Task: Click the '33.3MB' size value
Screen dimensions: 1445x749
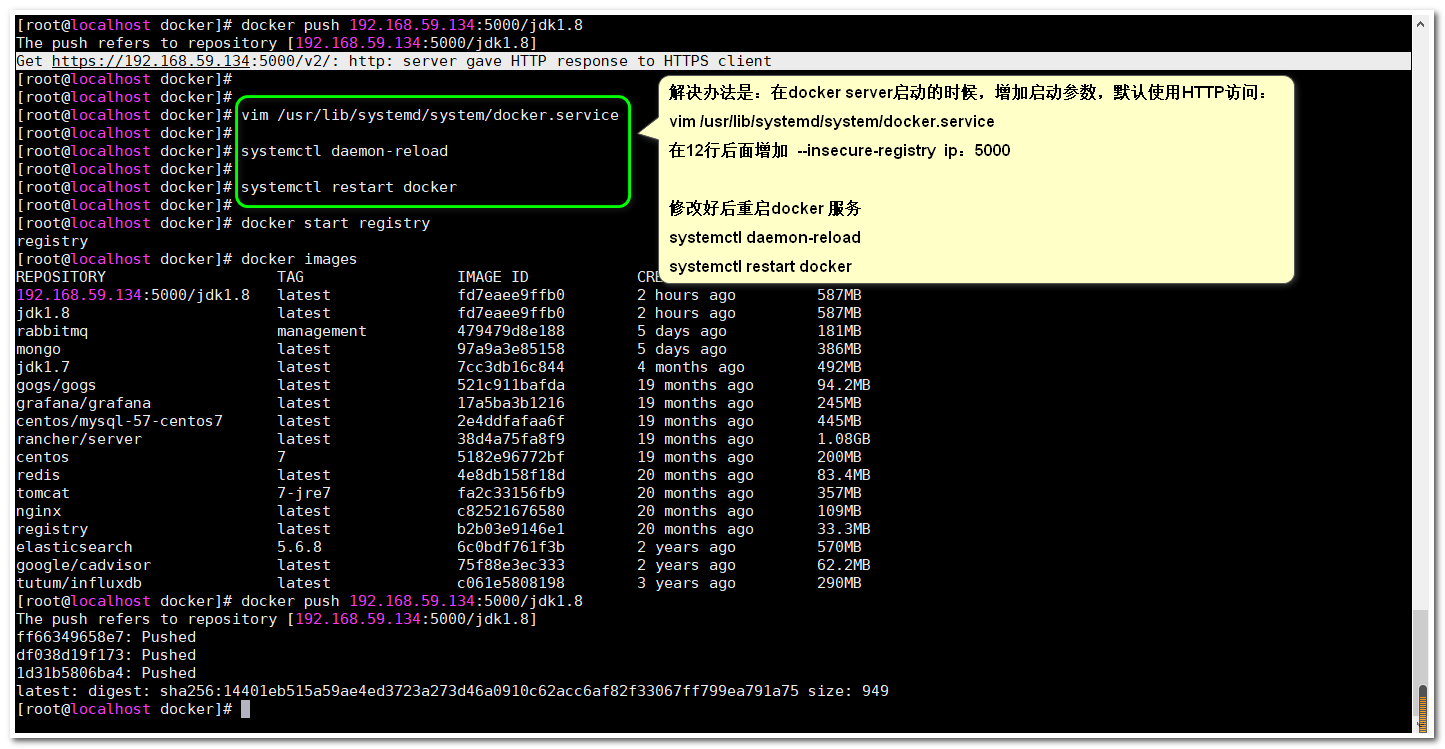Action: [844, 529]
